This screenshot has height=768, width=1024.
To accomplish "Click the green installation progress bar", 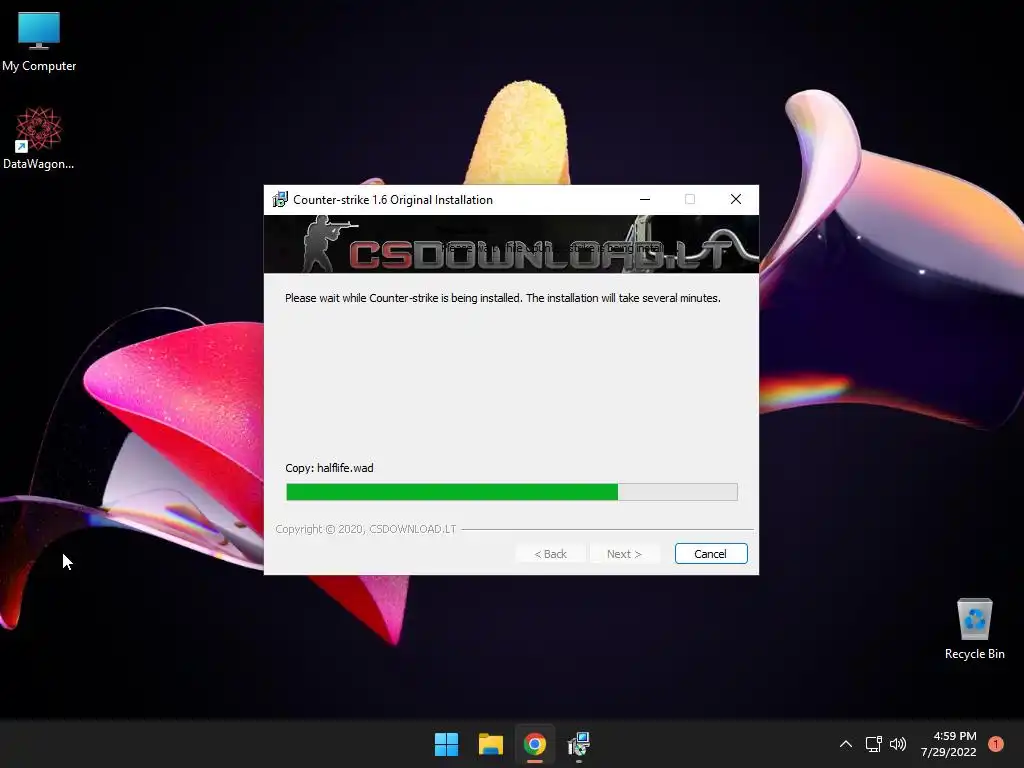I will coord(512,492).
